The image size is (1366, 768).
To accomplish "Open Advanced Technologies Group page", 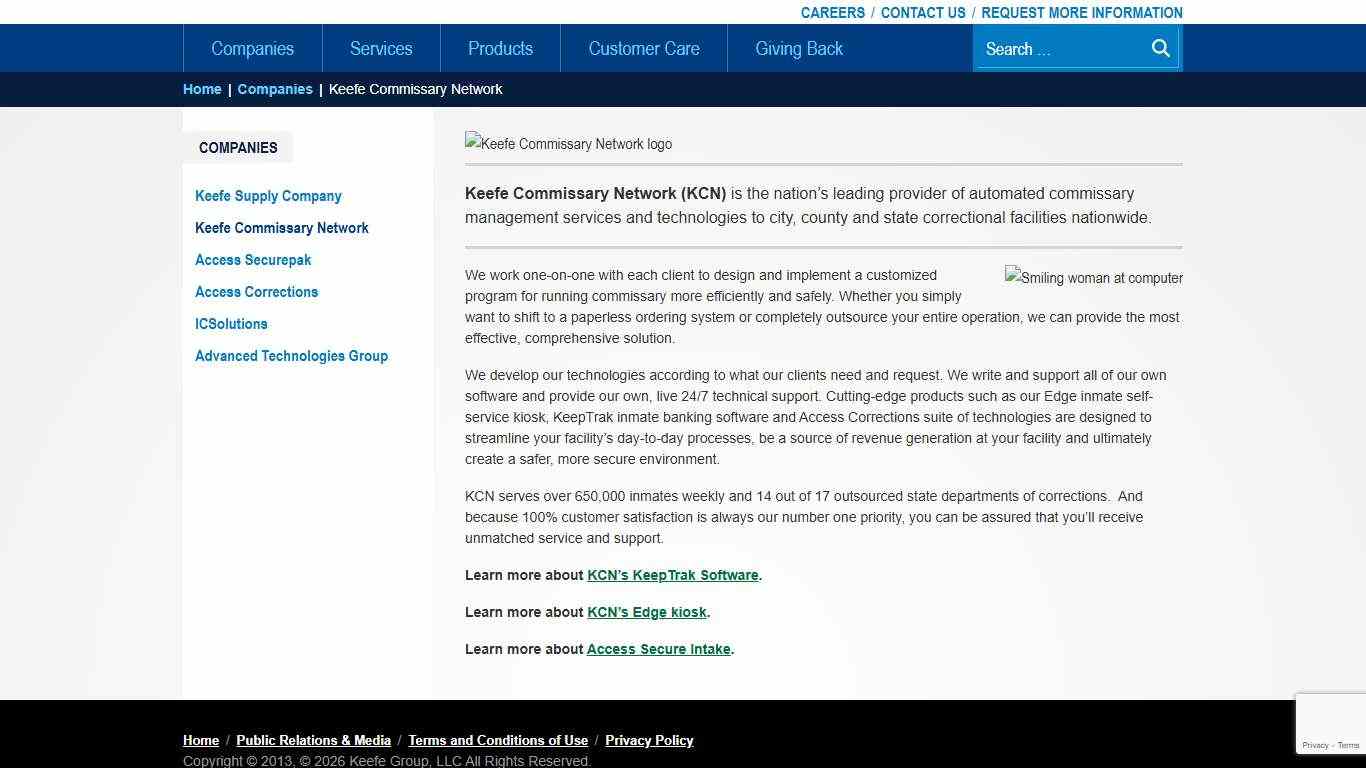I will pos(291,356).
